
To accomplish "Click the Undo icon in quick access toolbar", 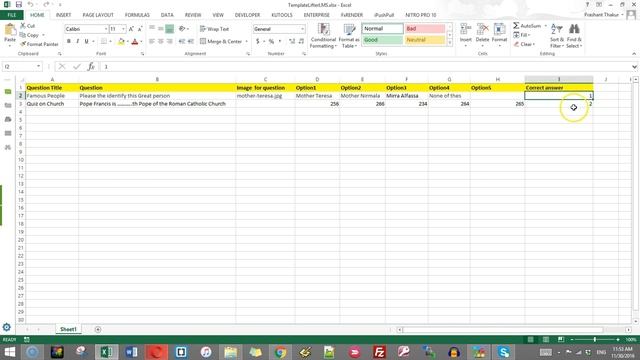I will tap(31, 4).
